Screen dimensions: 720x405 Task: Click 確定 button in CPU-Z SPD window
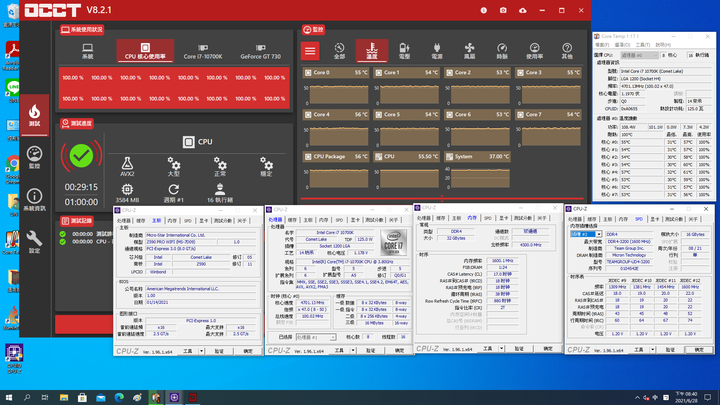pyautogui.click(x=699, y=349)
